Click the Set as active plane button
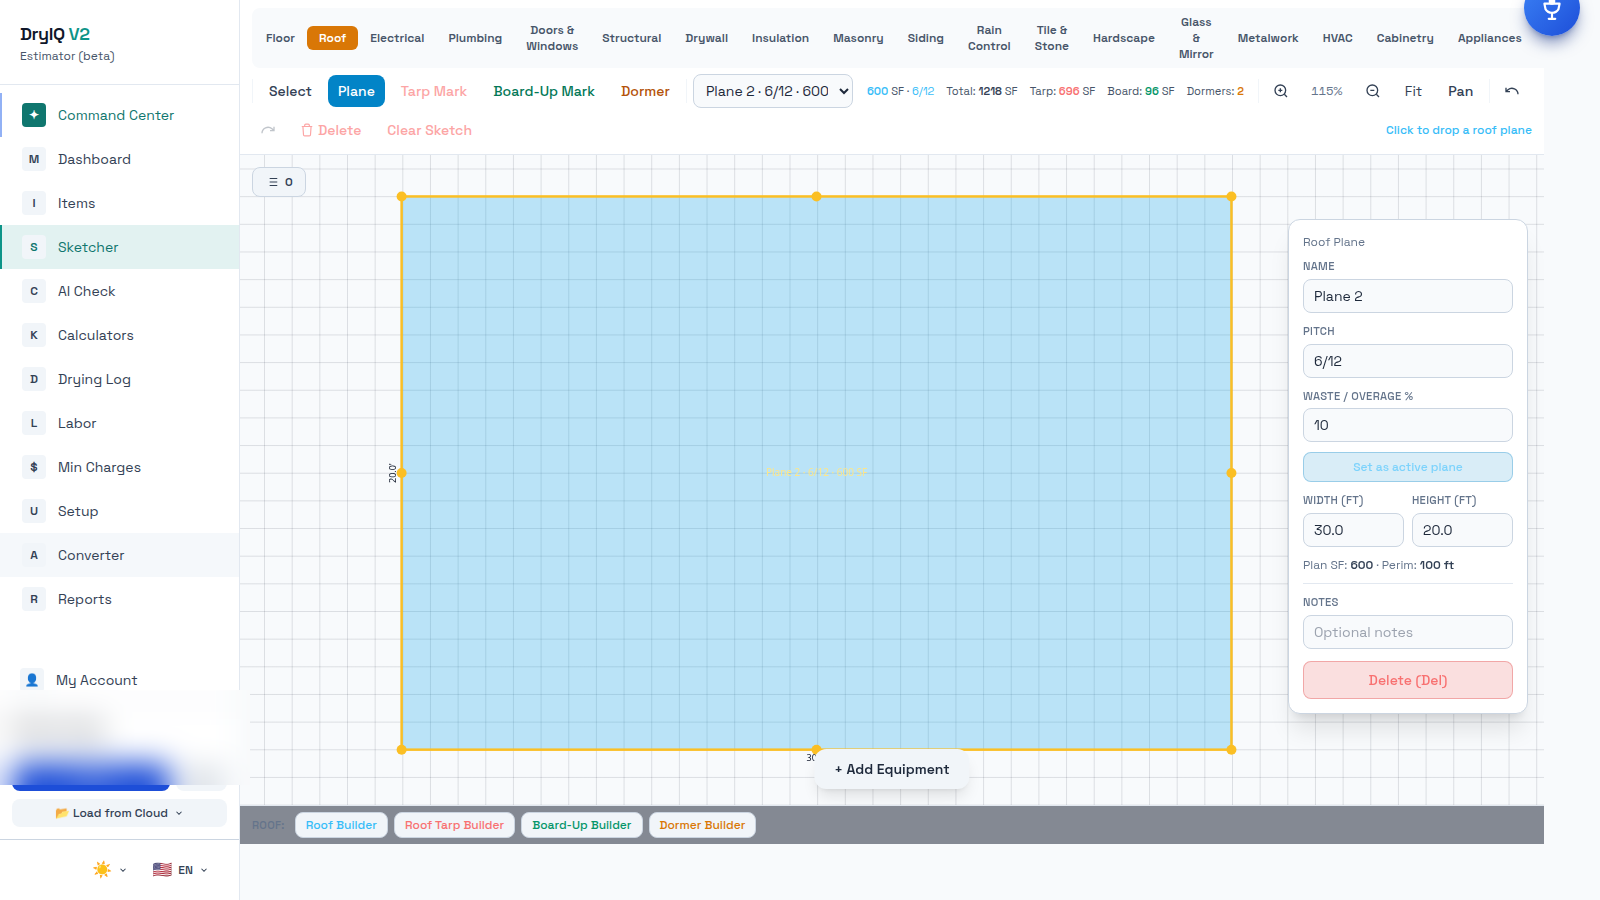 (x=1407, y=467)
